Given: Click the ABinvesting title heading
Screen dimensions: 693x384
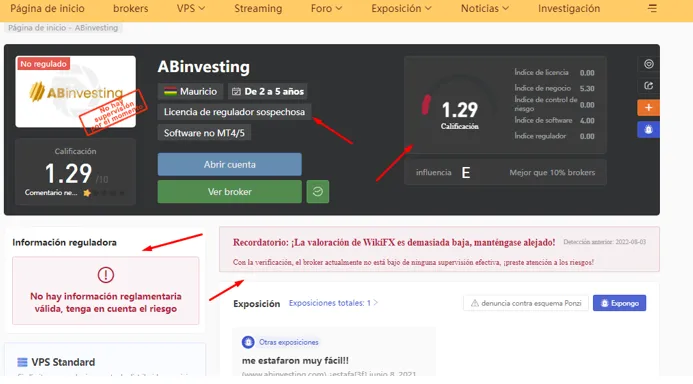Looking at the screenshot, I should pos(204,67).
